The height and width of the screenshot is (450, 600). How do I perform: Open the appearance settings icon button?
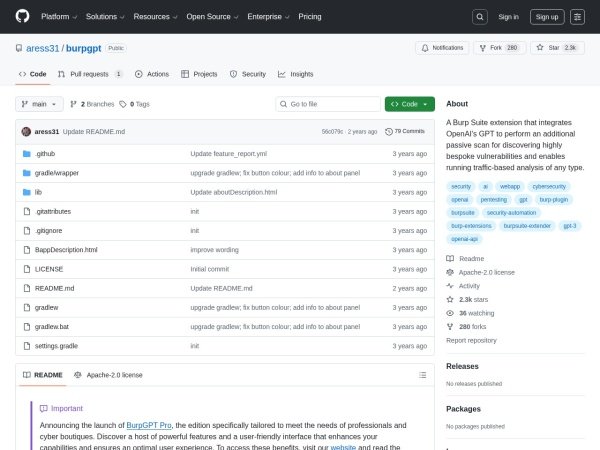pos(577,17)
